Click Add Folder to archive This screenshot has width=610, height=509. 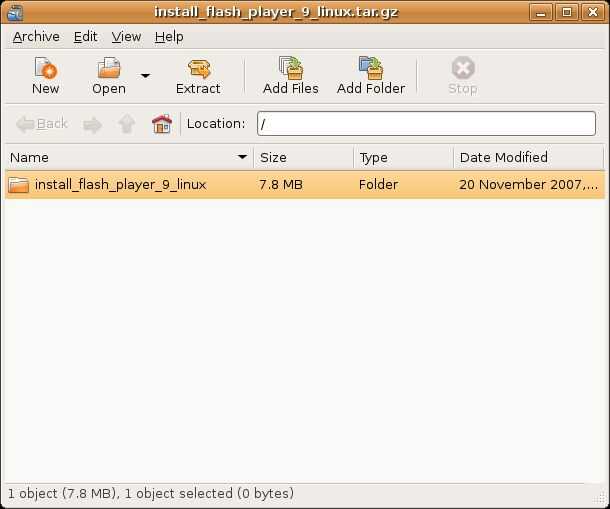[371, 76]
